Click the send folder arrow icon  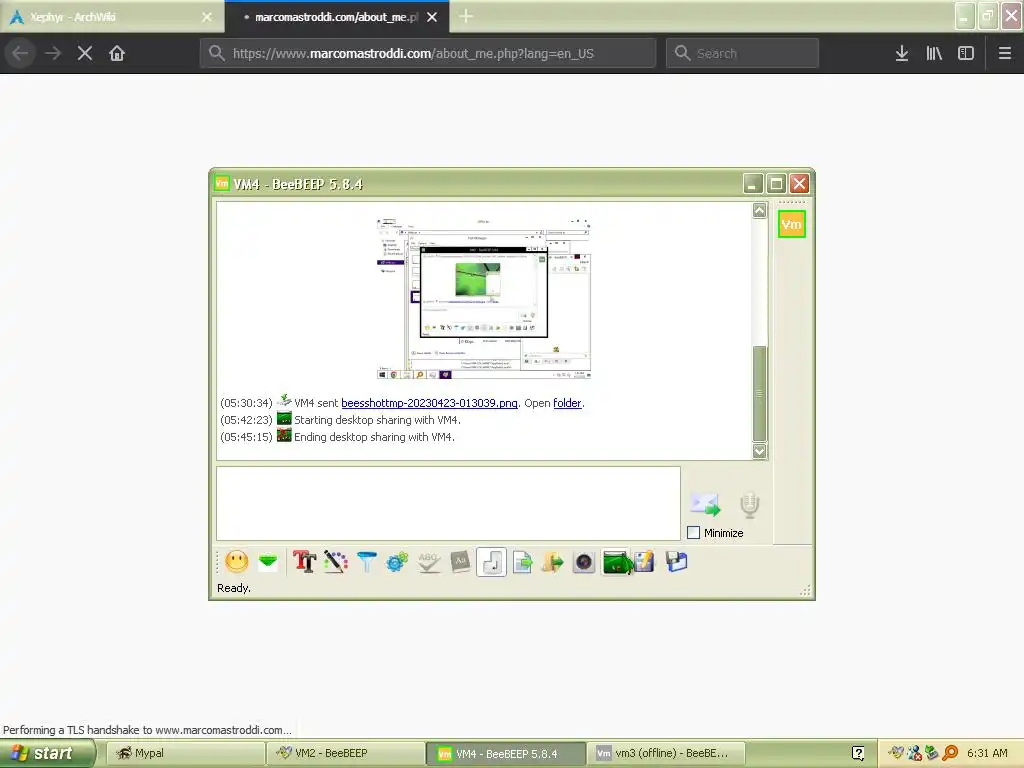click(552, 562)
